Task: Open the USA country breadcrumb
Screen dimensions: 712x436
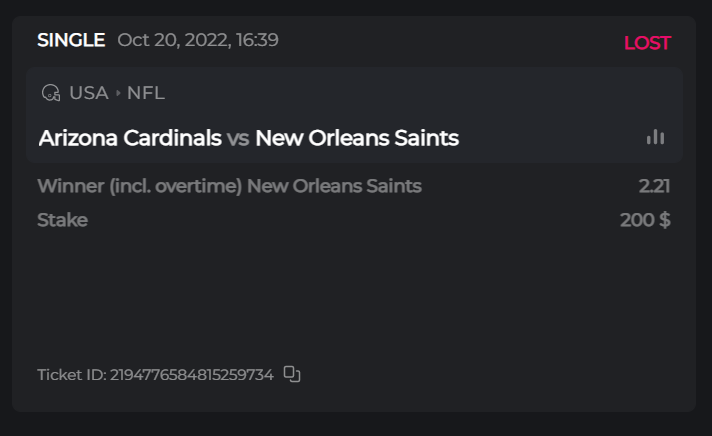Action: tap(88, 93)
